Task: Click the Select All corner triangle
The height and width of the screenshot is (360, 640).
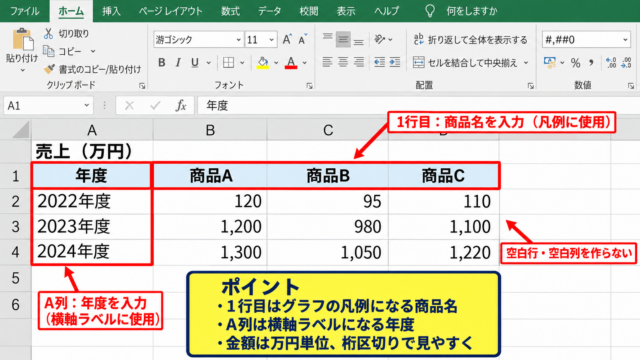Action: point(21,130)
